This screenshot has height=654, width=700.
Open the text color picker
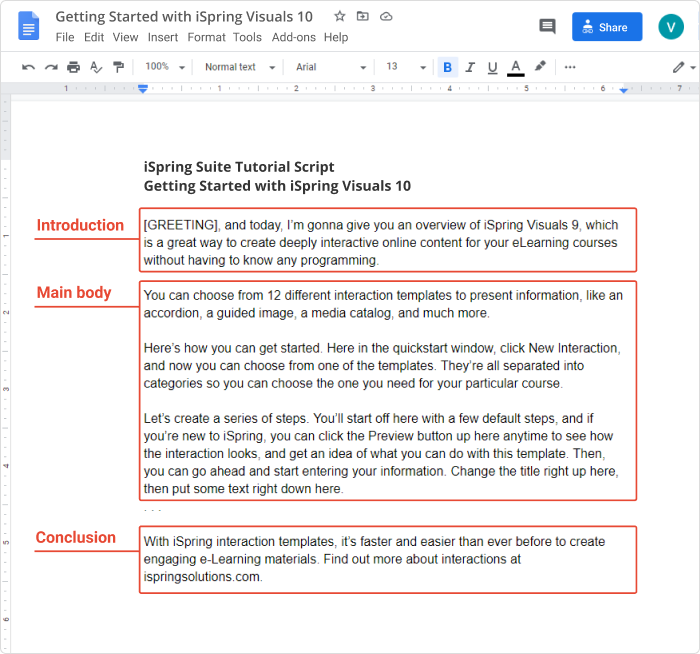point(516,68)
